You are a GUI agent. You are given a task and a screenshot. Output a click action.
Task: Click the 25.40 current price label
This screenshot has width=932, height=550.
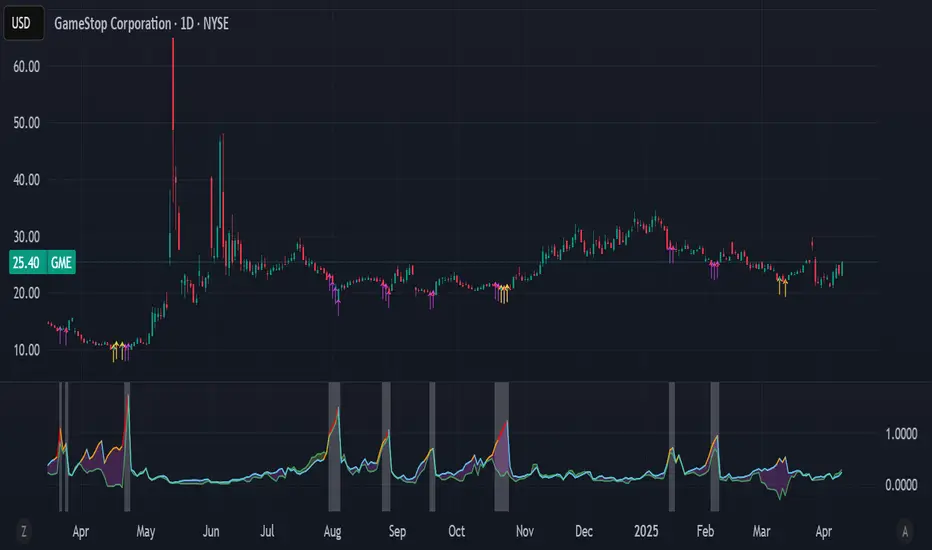coord(26,262)
